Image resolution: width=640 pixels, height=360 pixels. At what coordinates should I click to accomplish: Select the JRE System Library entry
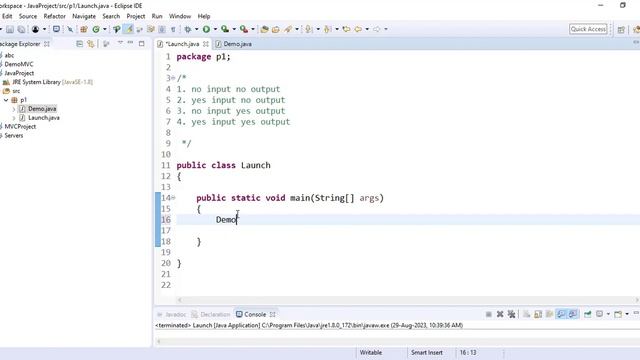coord(48,82)
